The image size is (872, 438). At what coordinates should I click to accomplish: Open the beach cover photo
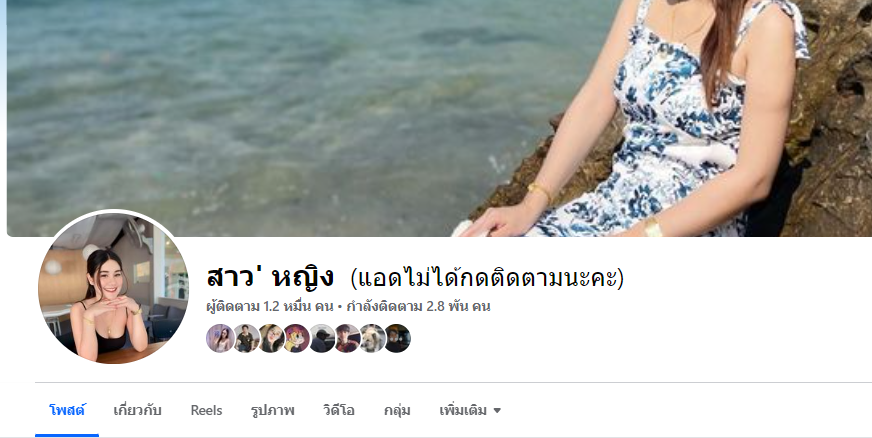click(439, 118)
